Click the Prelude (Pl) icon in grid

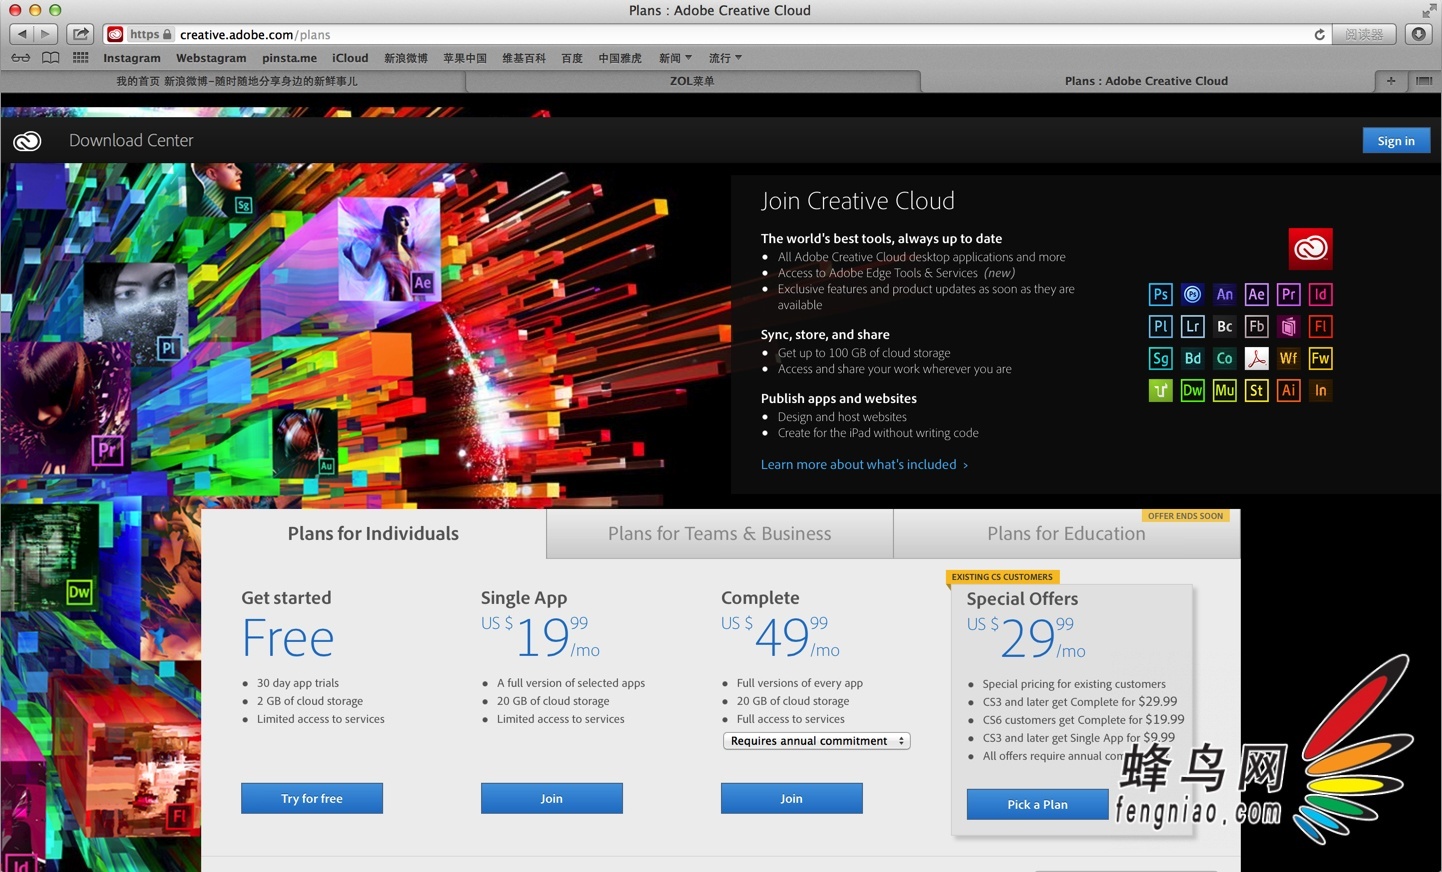(1160, 326)
